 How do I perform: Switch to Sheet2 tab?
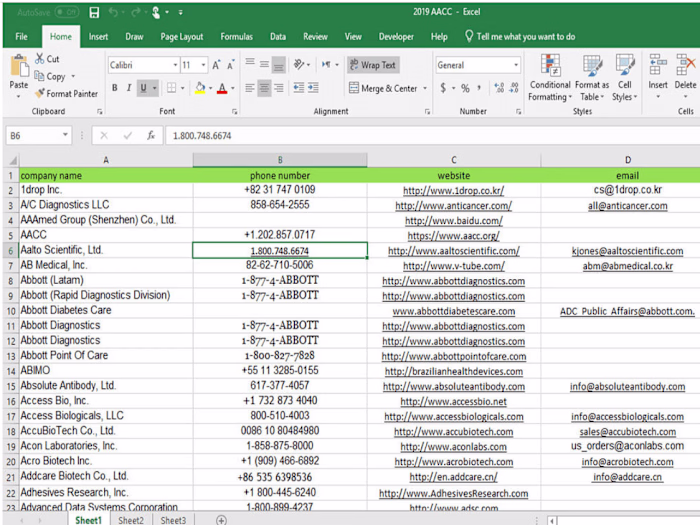tap(131, 520)
